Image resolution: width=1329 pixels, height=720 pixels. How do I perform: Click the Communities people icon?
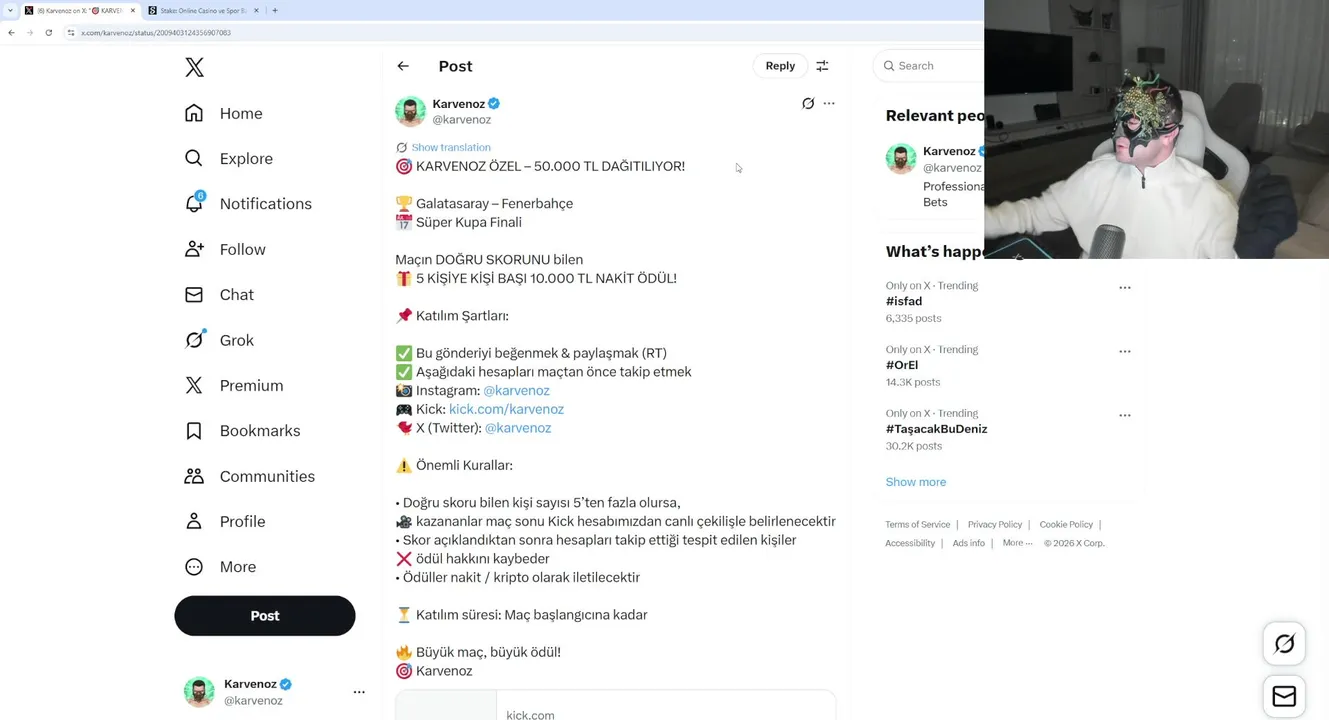point(194,476)
